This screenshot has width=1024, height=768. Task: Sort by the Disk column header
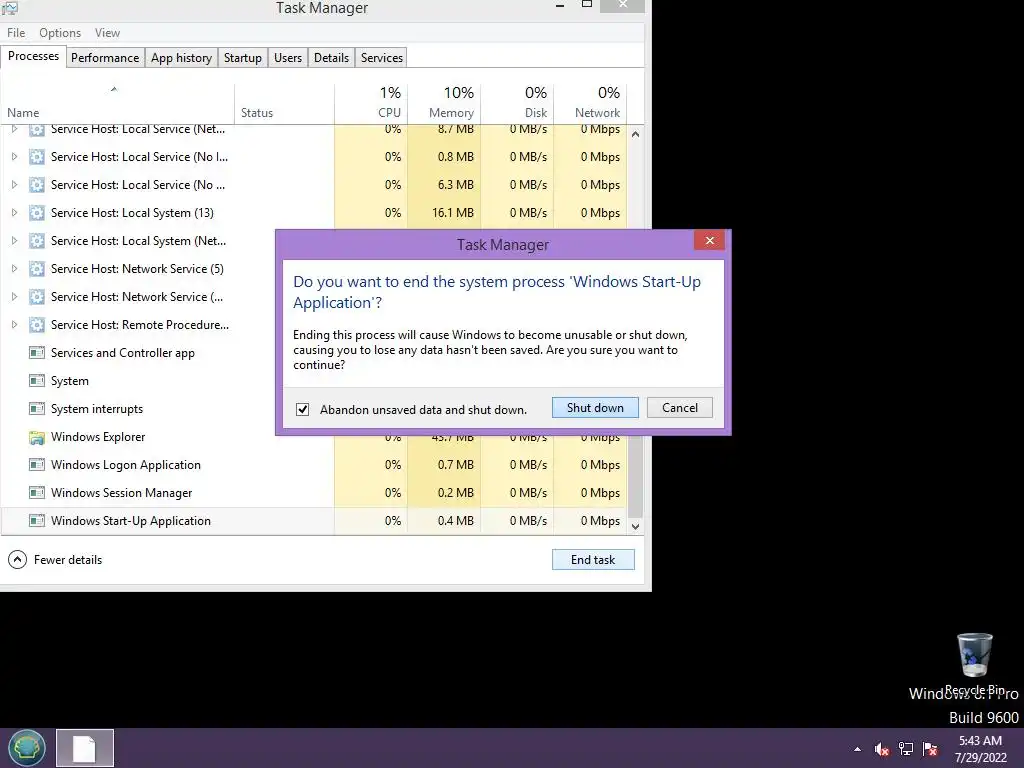coord(517,104)
